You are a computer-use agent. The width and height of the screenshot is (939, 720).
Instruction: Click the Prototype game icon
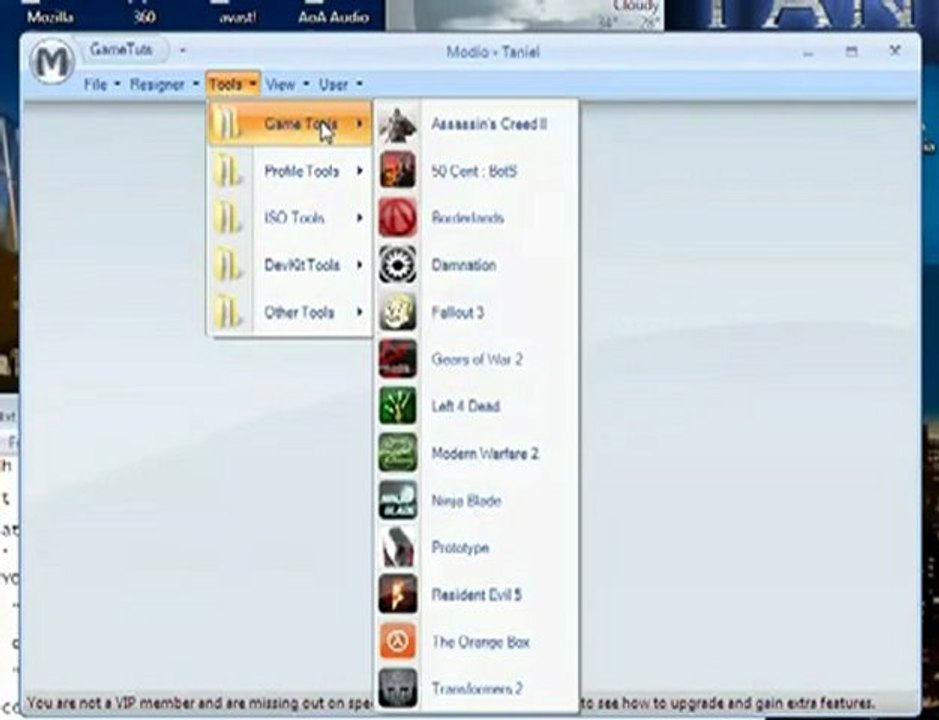click(398, 547)
